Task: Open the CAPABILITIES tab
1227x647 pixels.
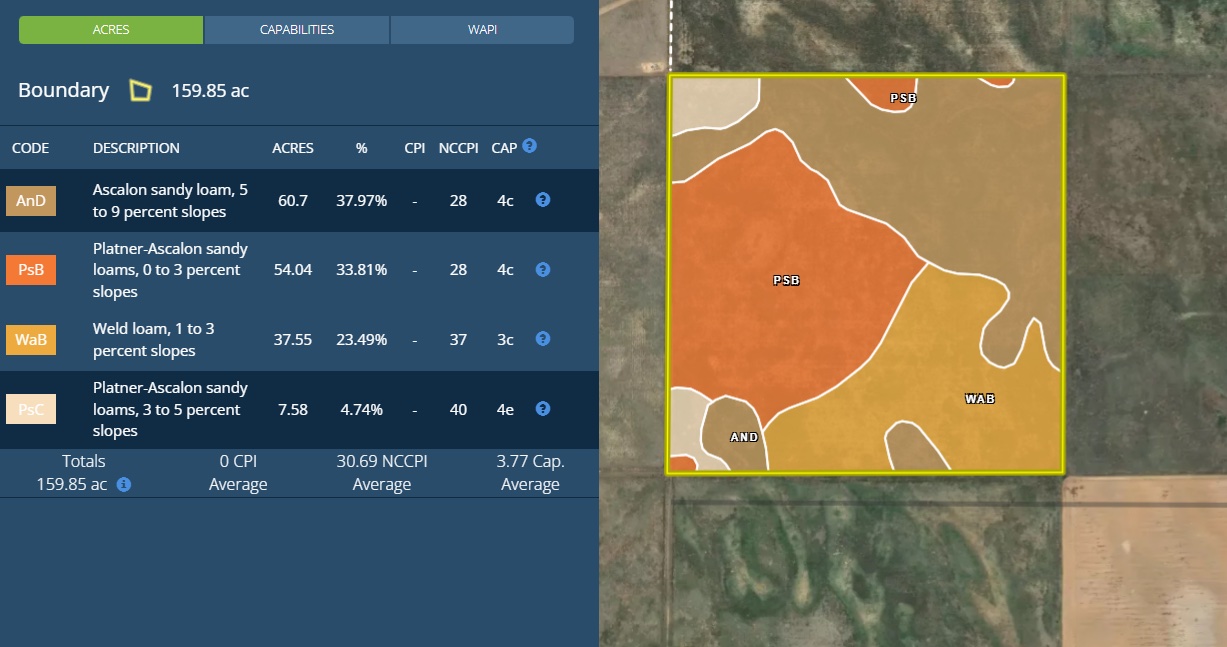Action: coord(297,30)
